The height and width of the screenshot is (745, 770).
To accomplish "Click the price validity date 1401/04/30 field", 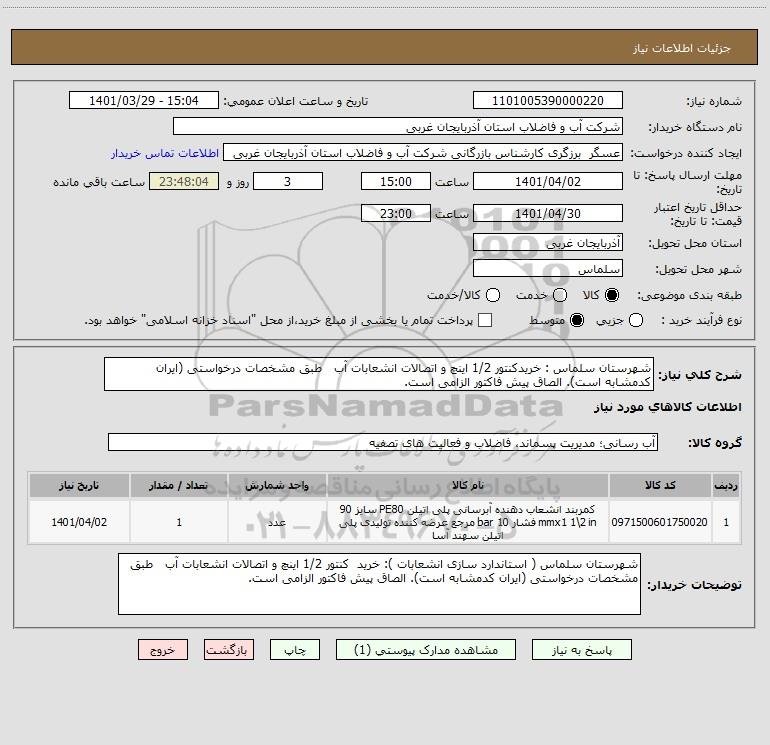I will 548,213.
